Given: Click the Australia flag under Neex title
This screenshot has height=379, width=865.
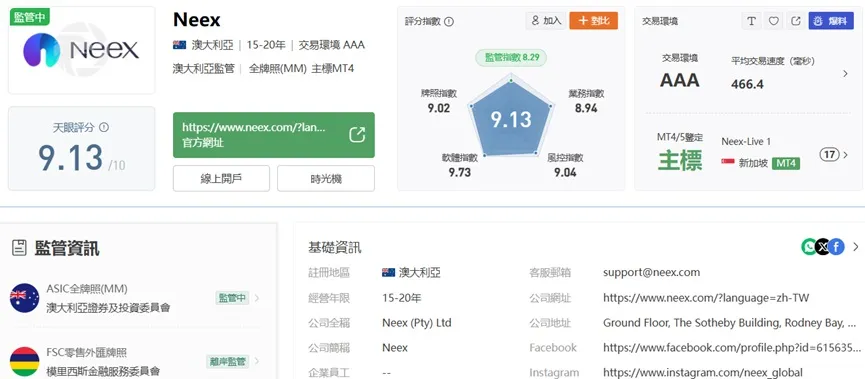Looking at the screenshot, I should point(179,45).
